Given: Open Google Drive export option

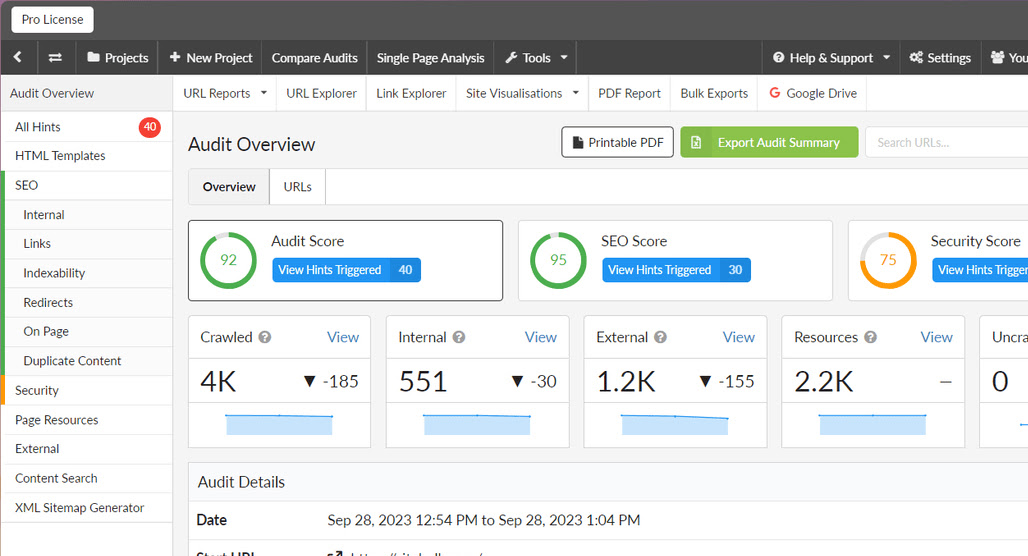Looking at the screenshot, I should (x=812, y=93).
